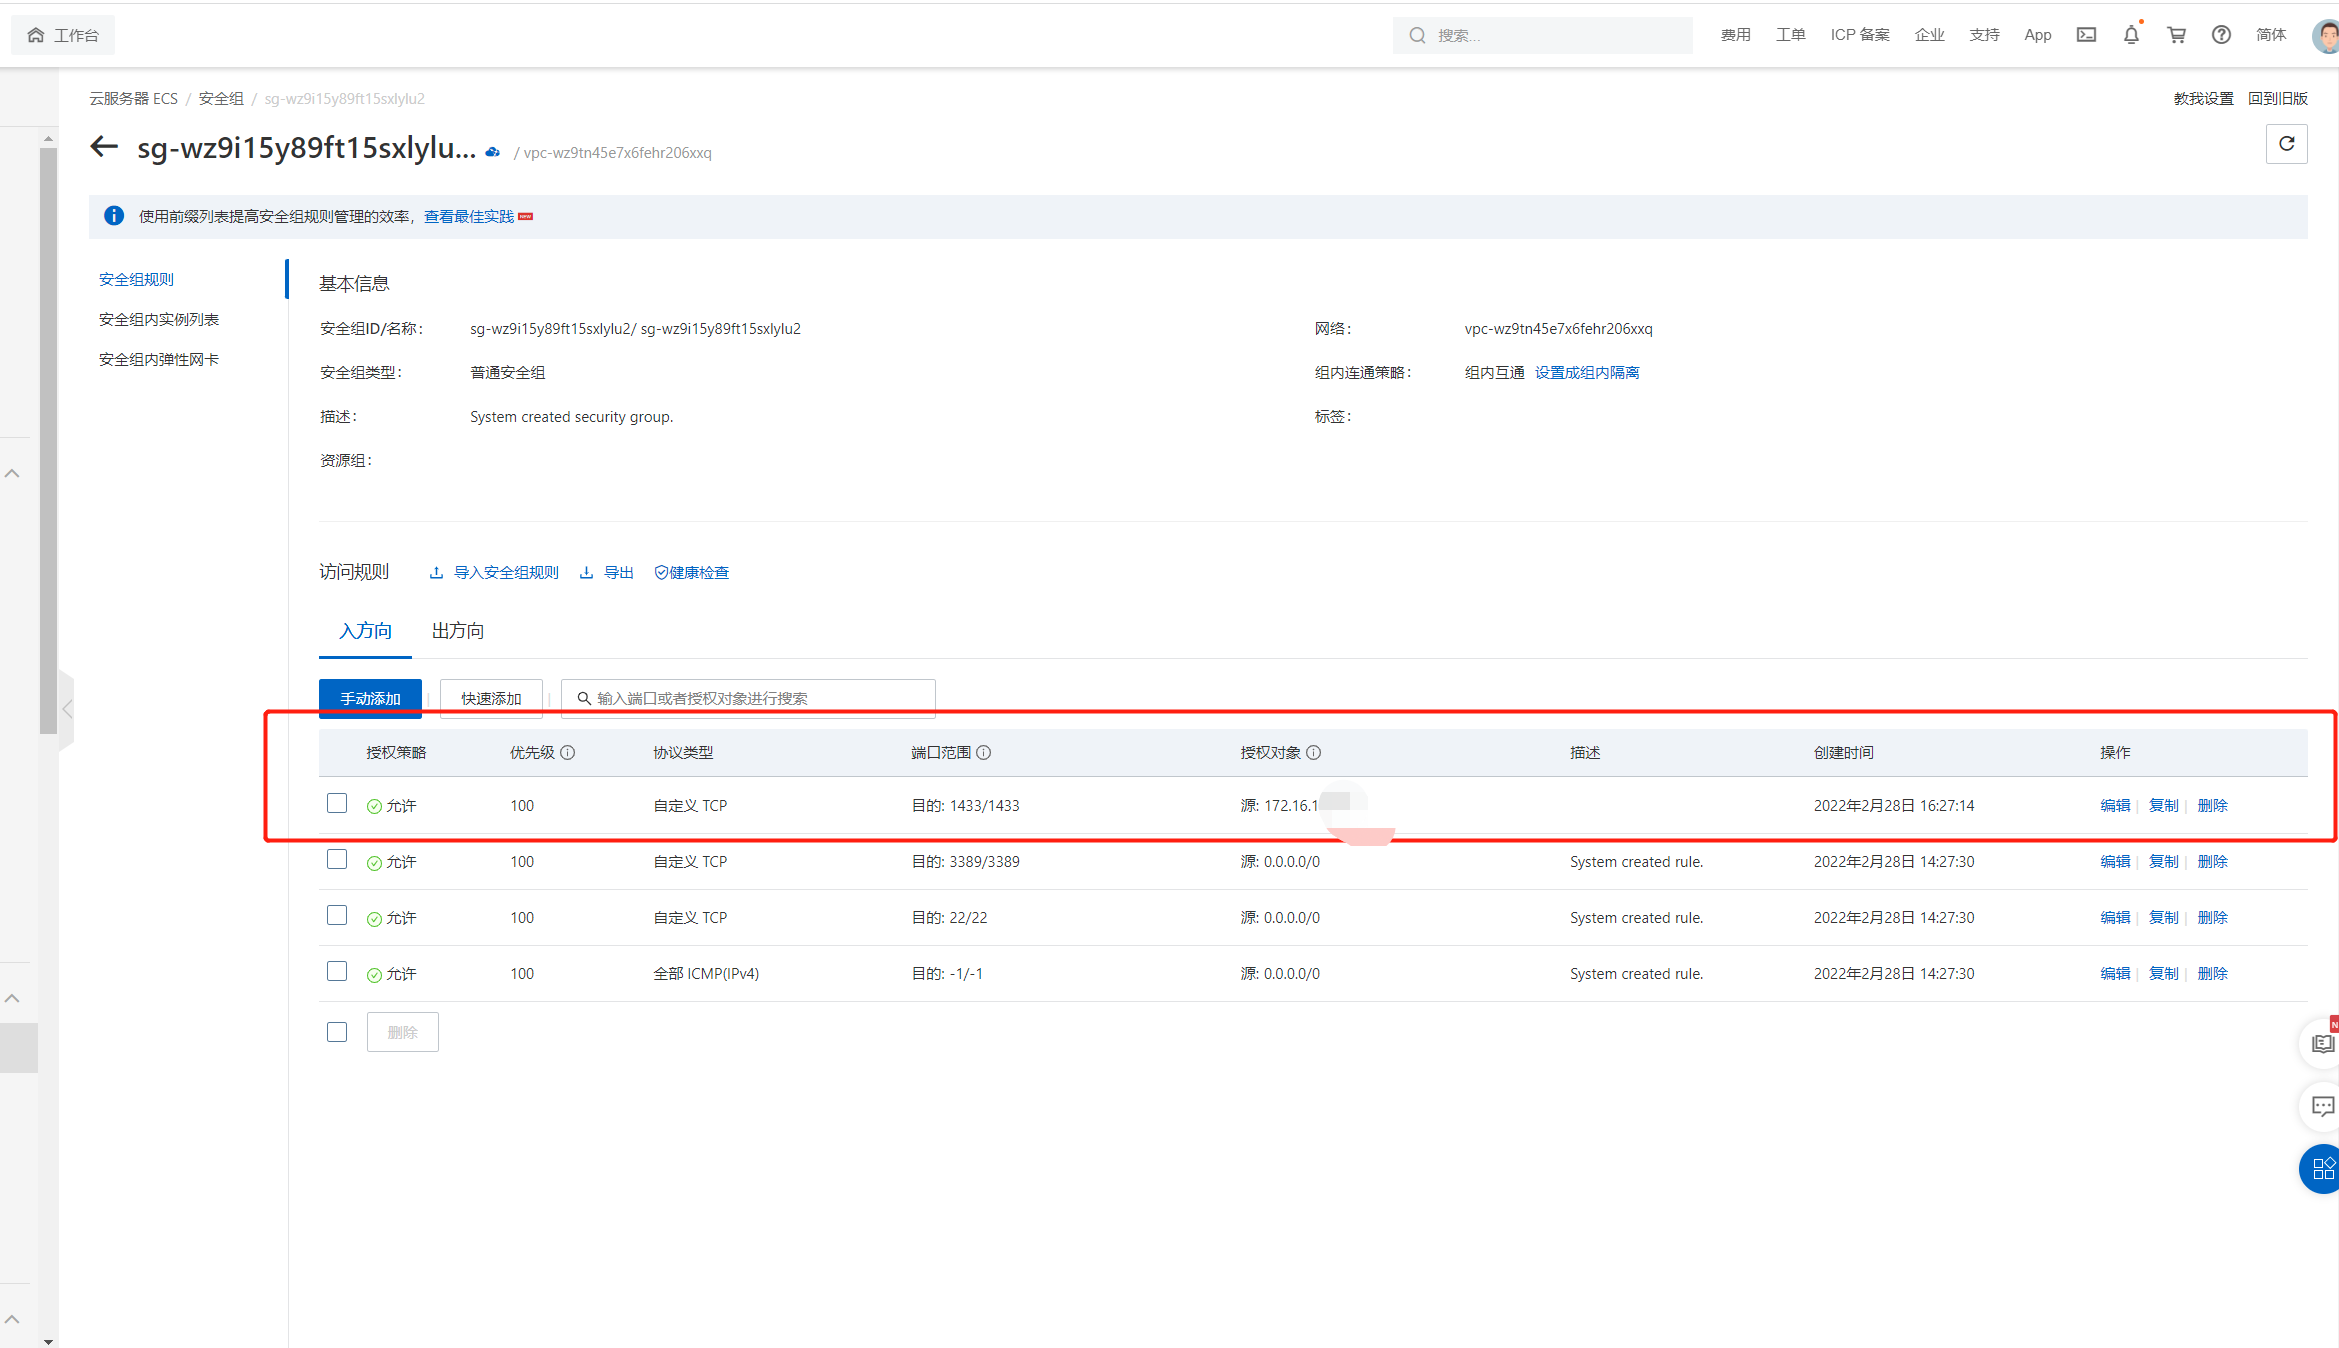Image resolution: width=2339 pixels, height=1348 pixels.
Task: Click the vpc-wz9tn45e7x6fehr206xxq network value
Action: (1558, 328)
